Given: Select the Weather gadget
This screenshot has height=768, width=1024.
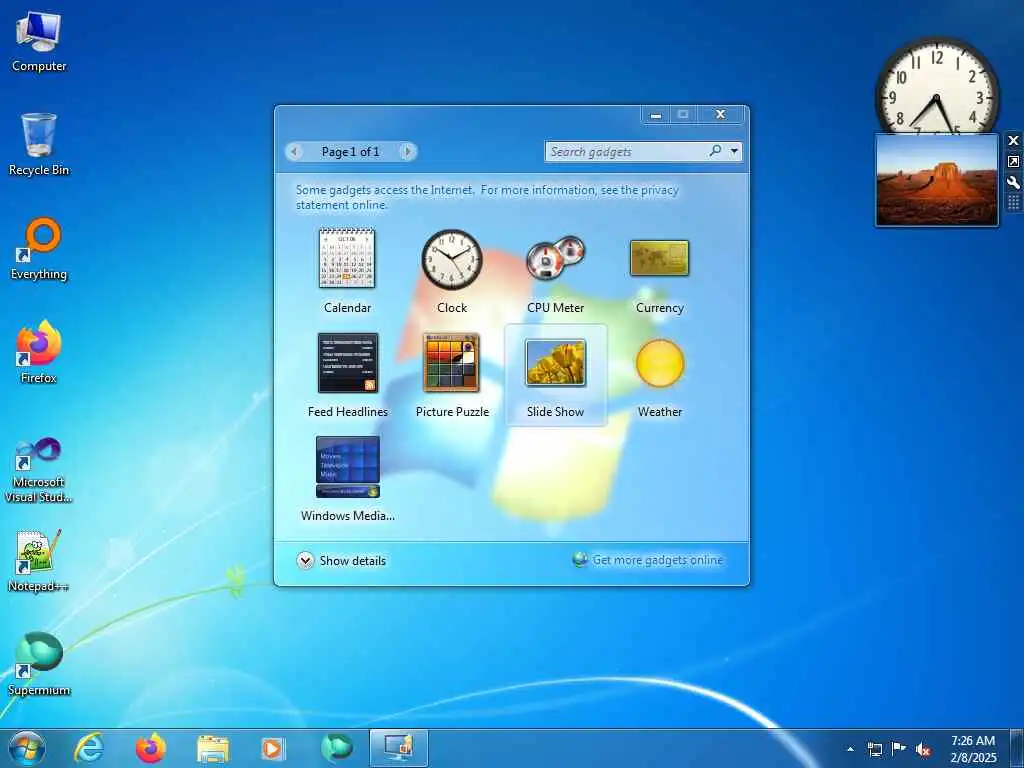Looking at the screenshot, I should (660, 363).
